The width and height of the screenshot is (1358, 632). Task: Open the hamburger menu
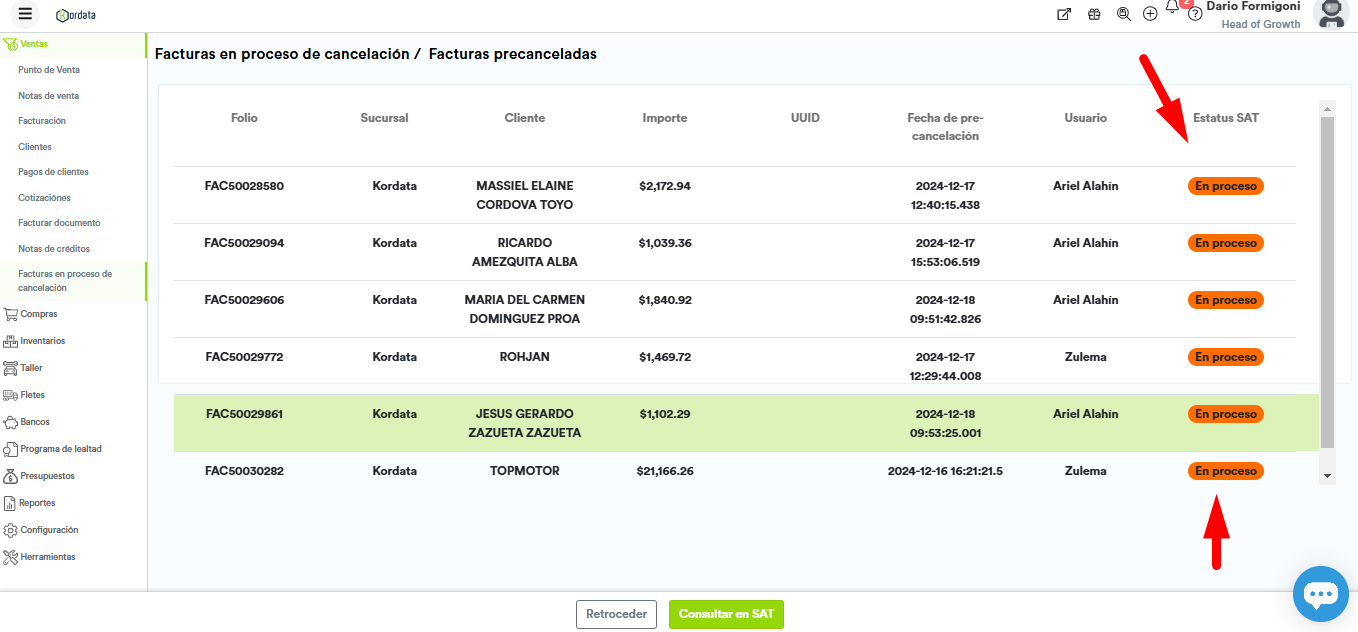pos(25,14)
